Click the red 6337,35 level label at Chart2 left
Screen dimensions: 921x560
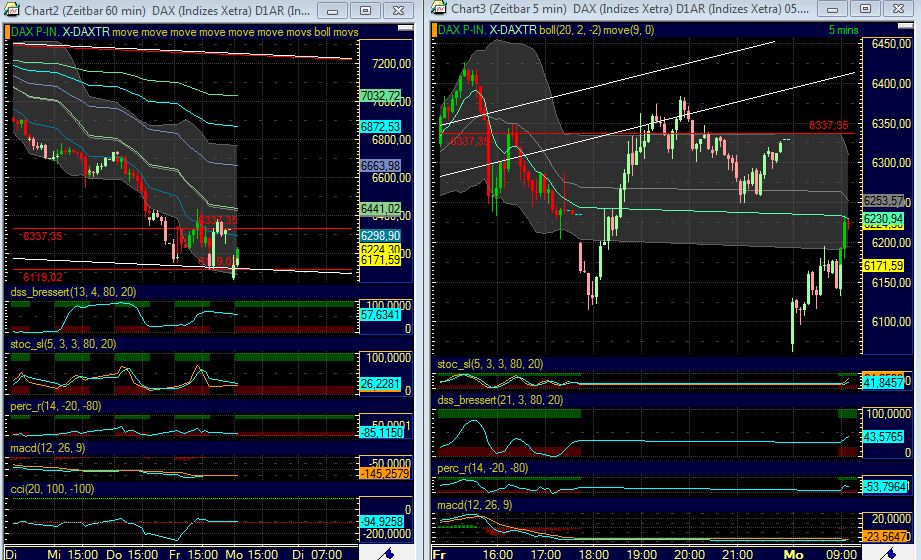pos(42,236)
